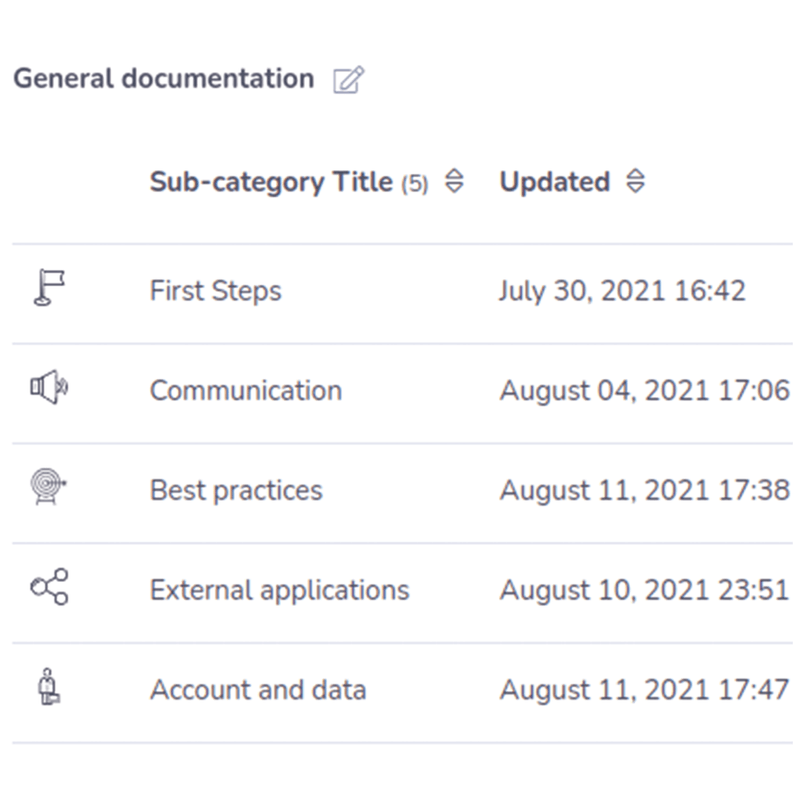Click the person icon for Account and data
Image resolution: width=800 pixels, height=800 pixels.
coord(49,686)
